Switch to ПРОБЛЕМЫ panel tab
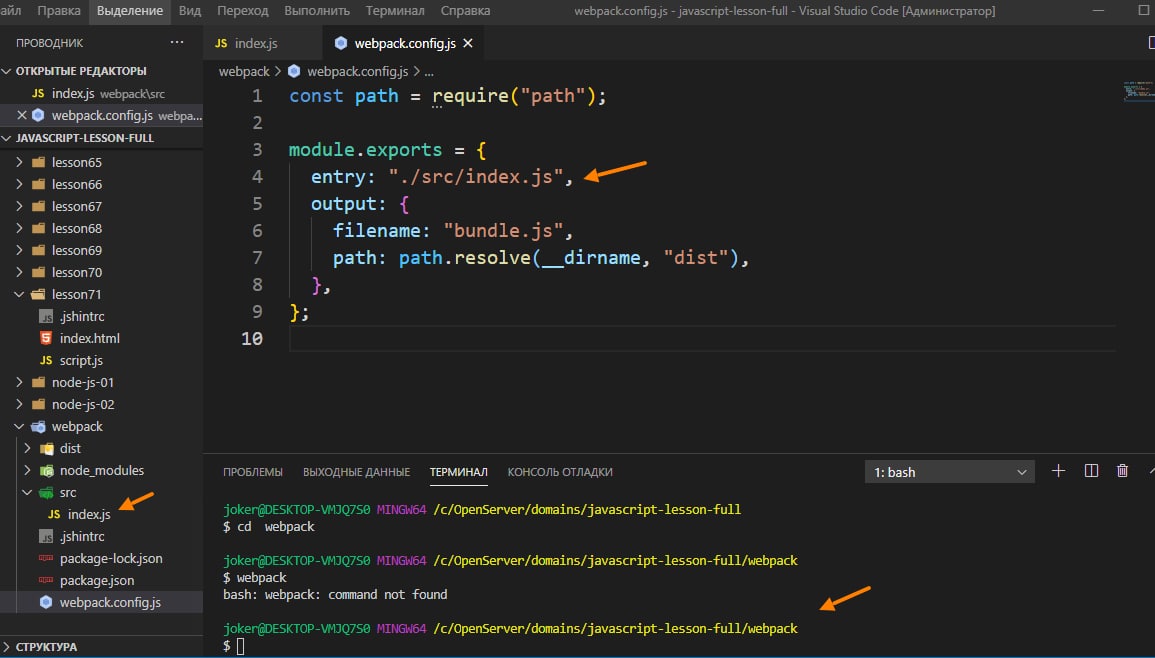The height and width of the screenshot is (658, 1155). point(253,472)
